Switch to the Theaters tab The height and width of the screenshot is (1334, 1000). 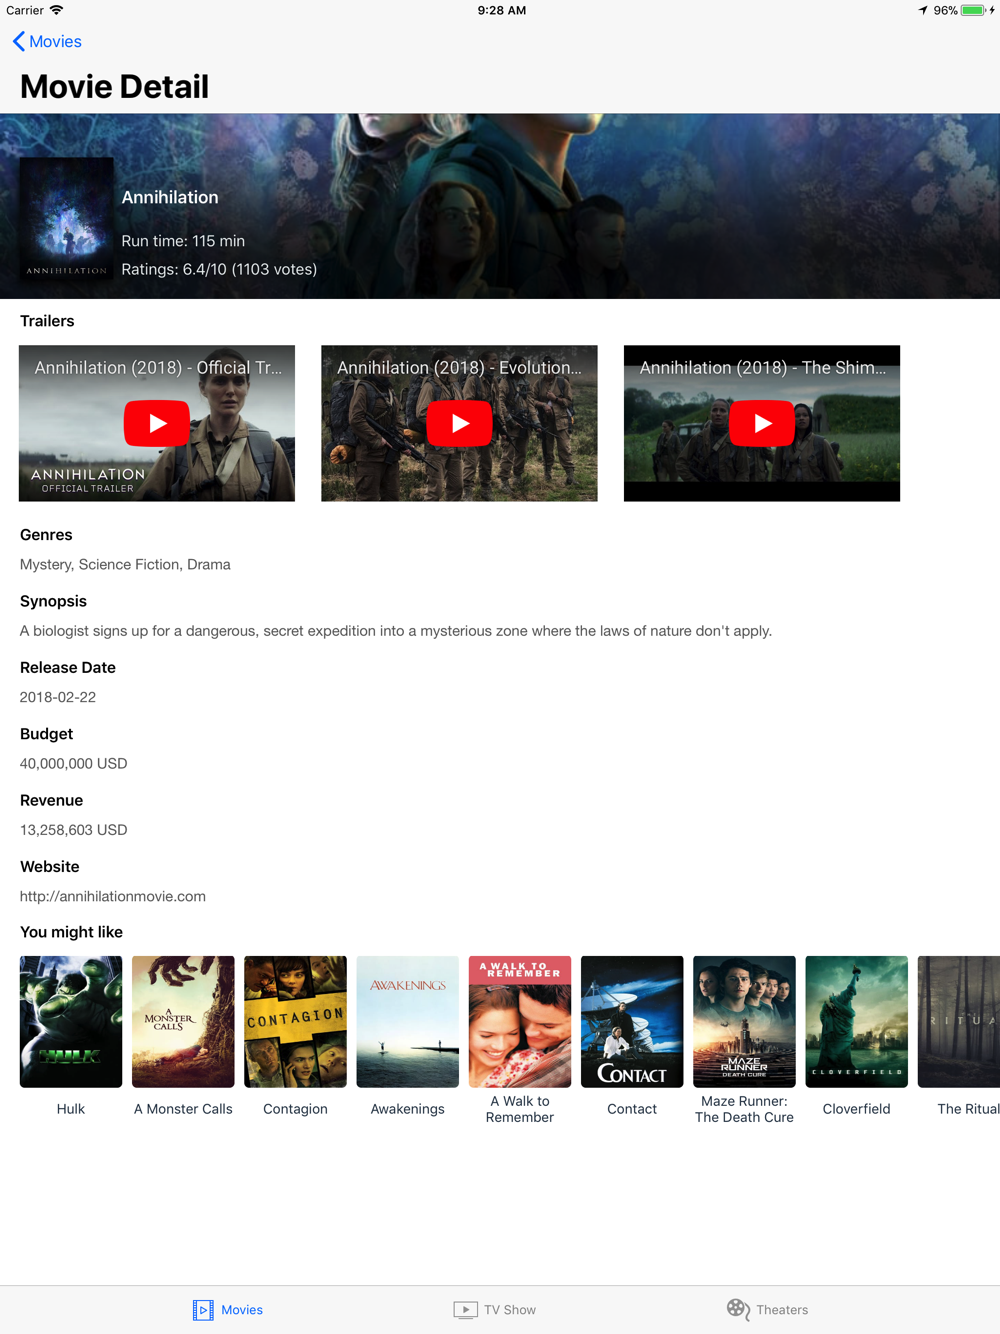pyautogui.click(x=767, y=1309)
